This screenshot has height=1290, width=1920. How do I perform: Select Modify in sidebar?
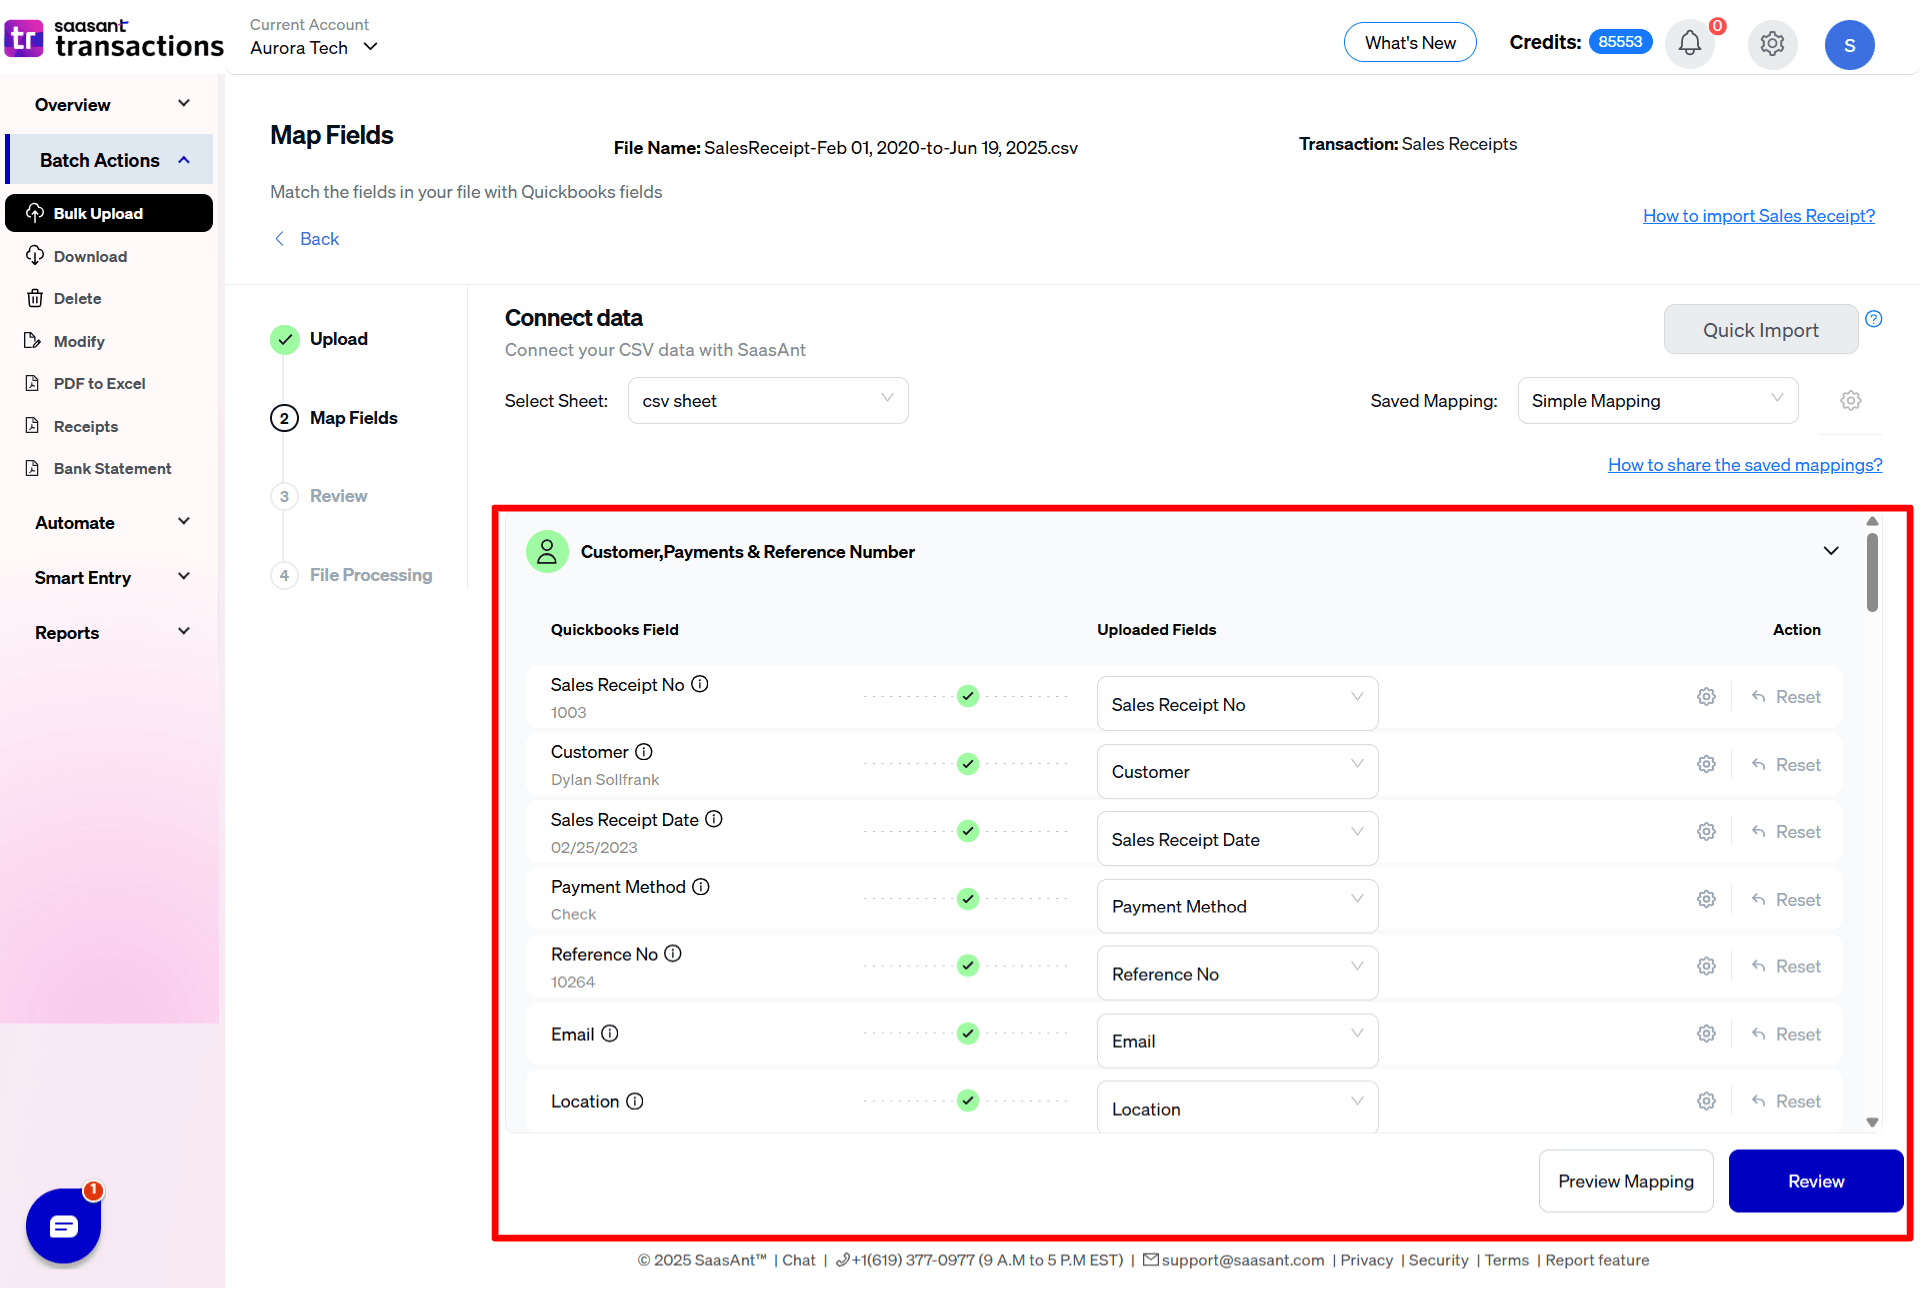click(79, 341)
